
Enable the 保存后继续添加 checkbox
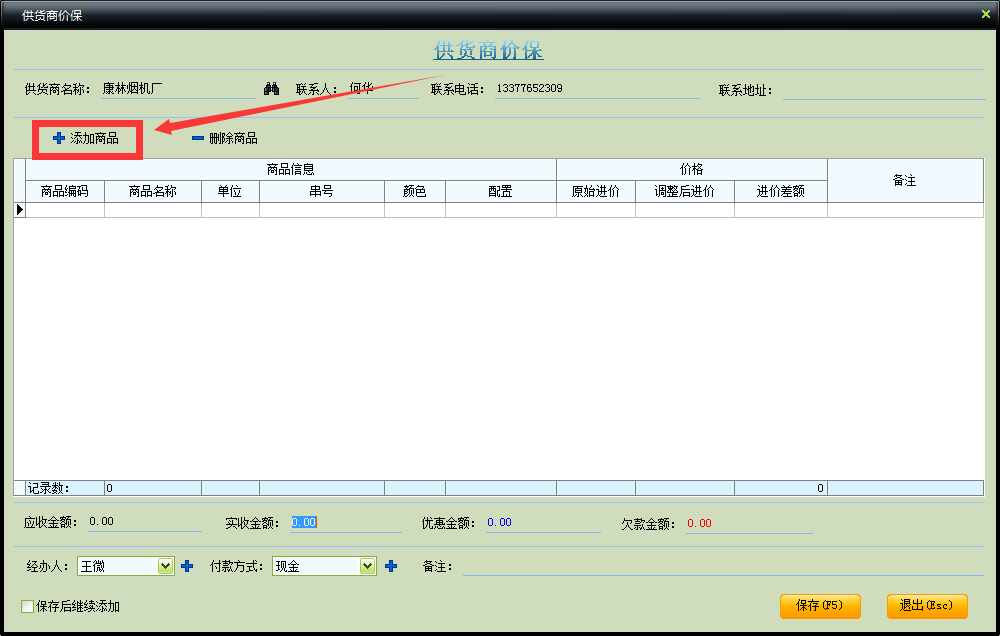[28, 606]
